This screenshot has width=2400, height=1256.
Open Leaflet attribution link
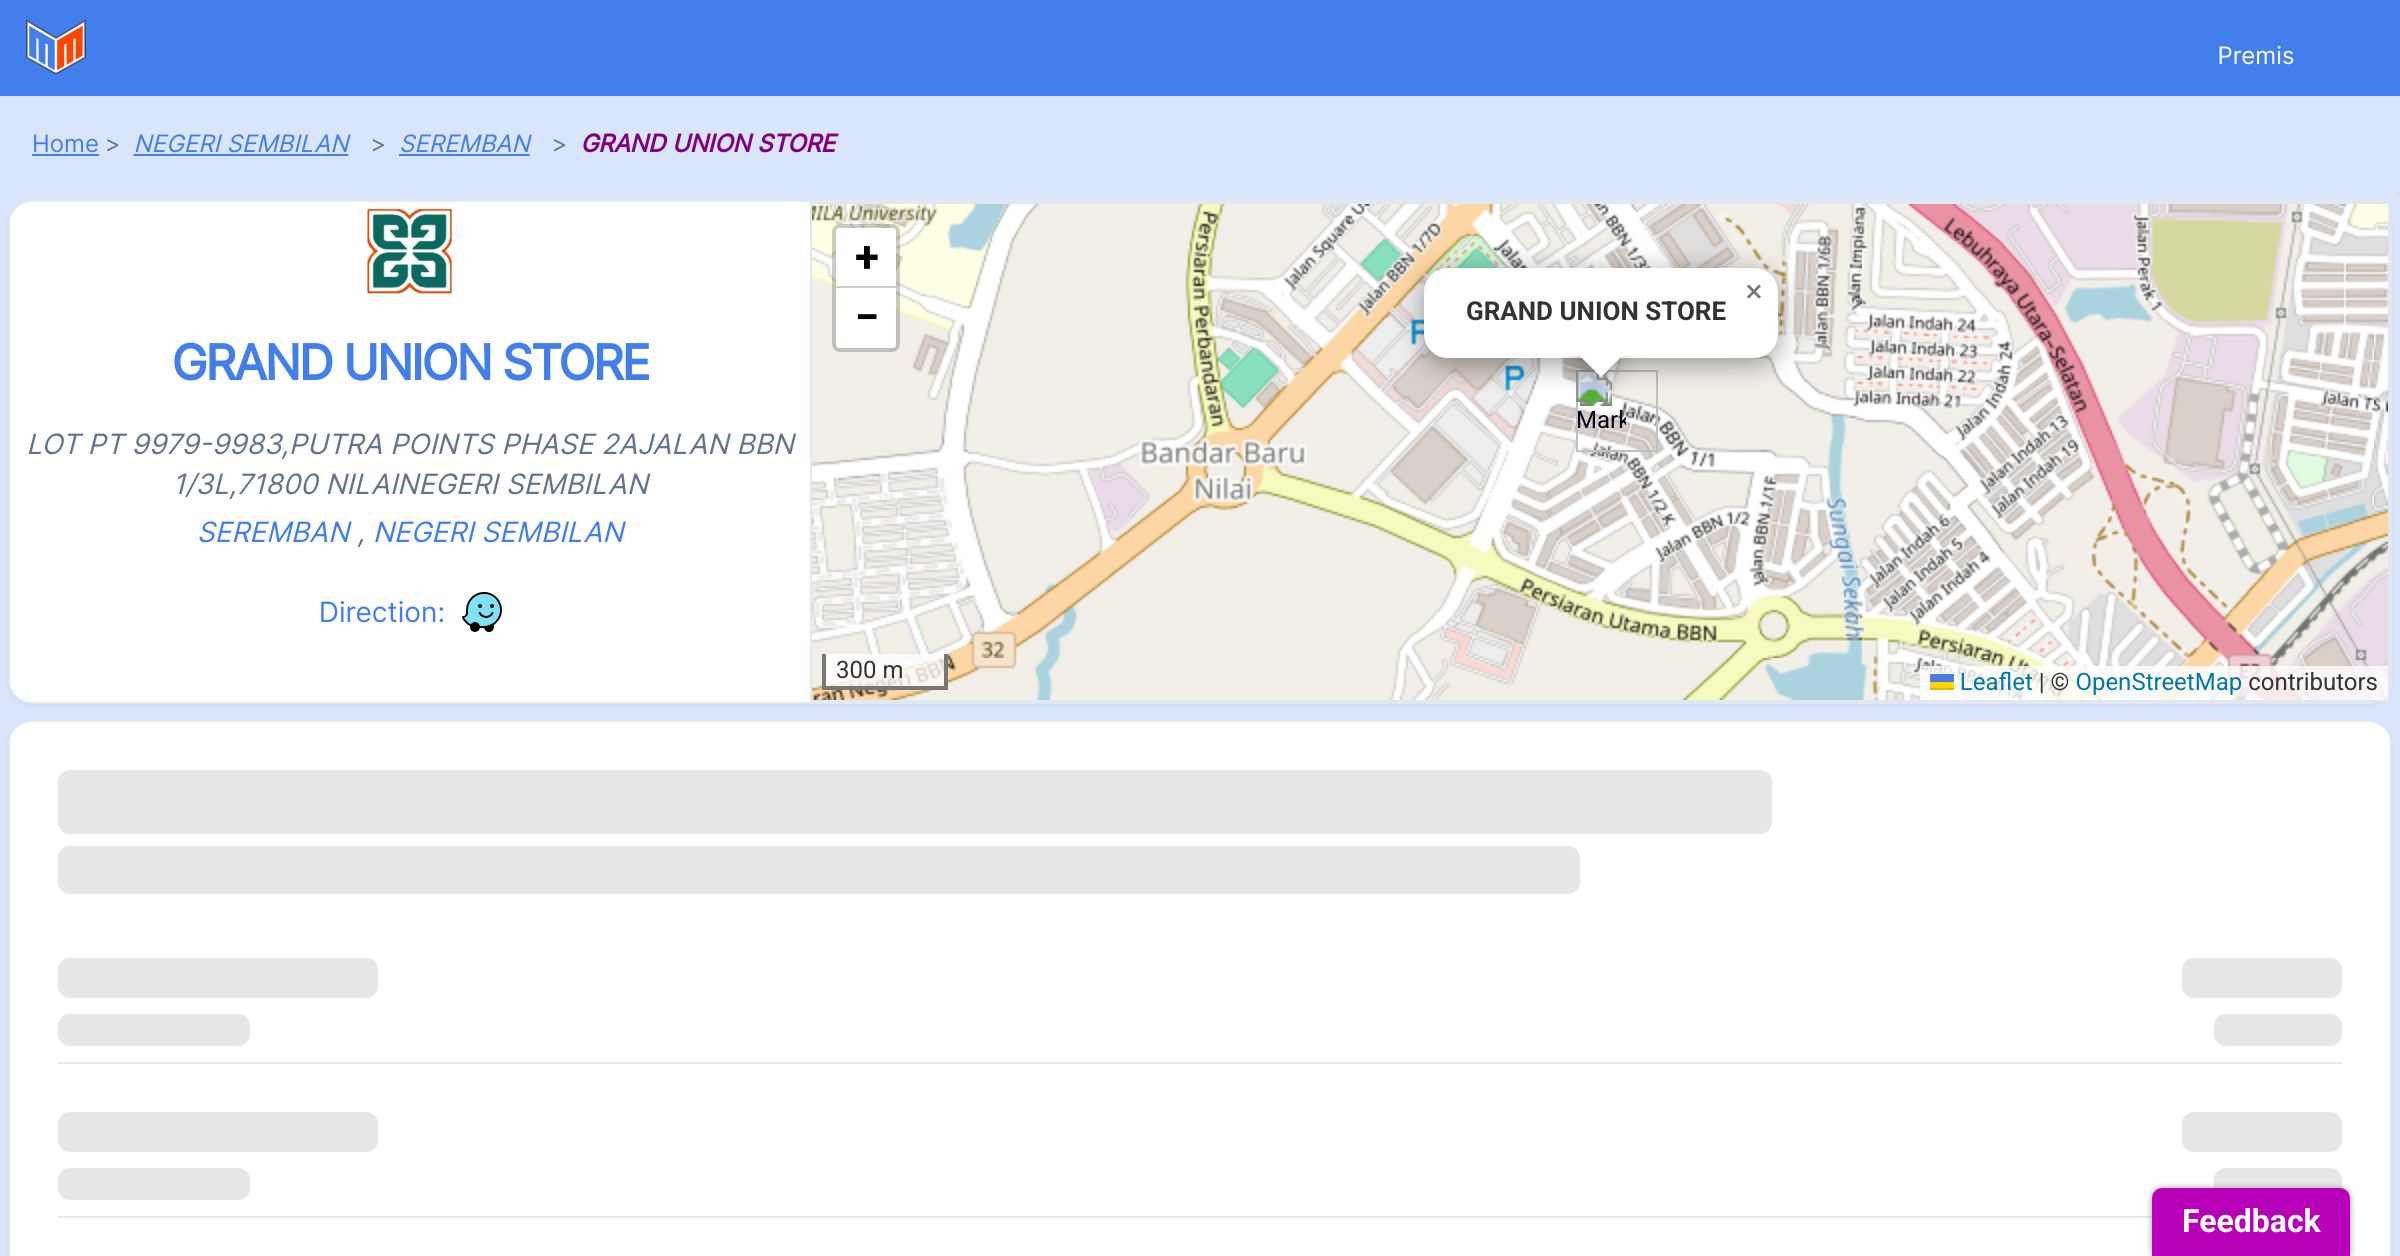tap(1995, 682)
